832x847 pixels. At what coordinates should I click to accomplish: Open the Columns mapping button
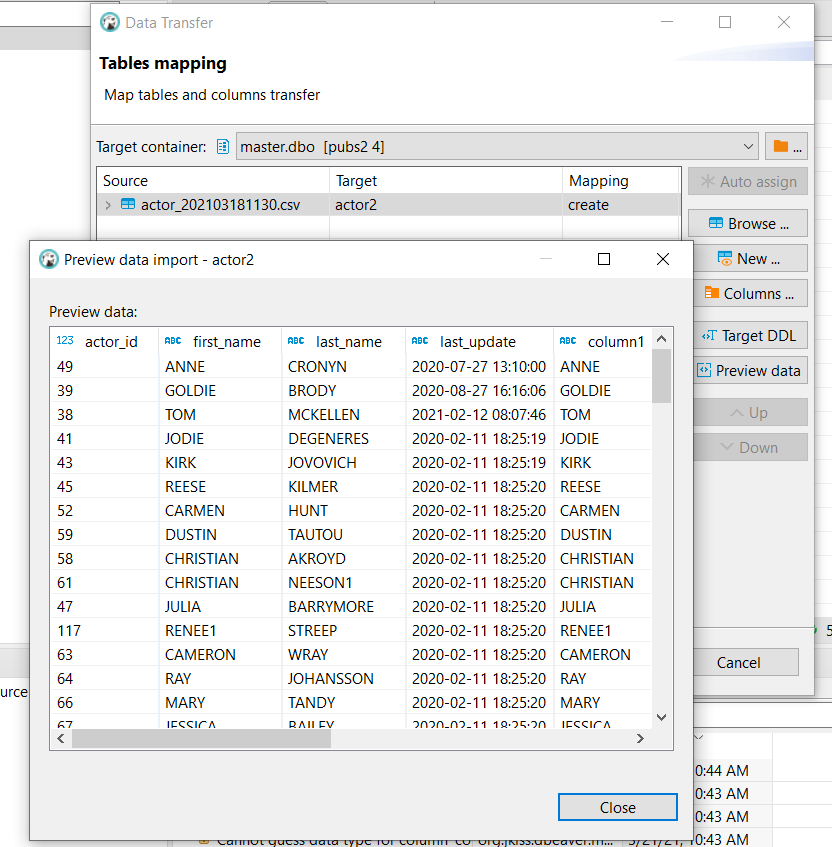pyautogui.click(x=748, y=293)
